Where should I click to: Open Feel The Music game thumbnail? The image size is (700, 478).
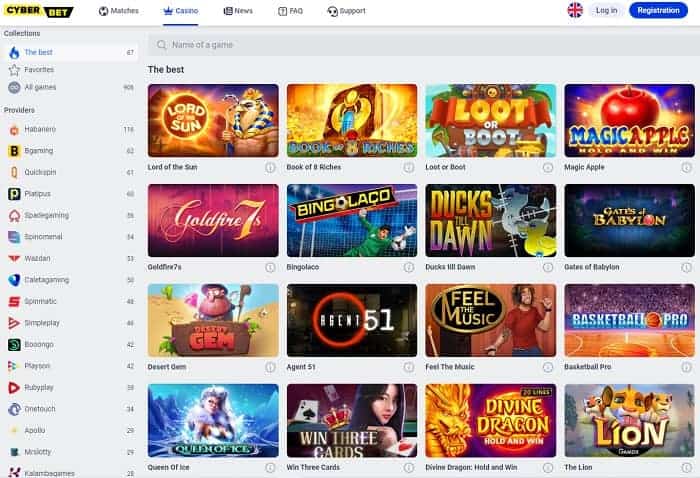click(x=491, y=320)
